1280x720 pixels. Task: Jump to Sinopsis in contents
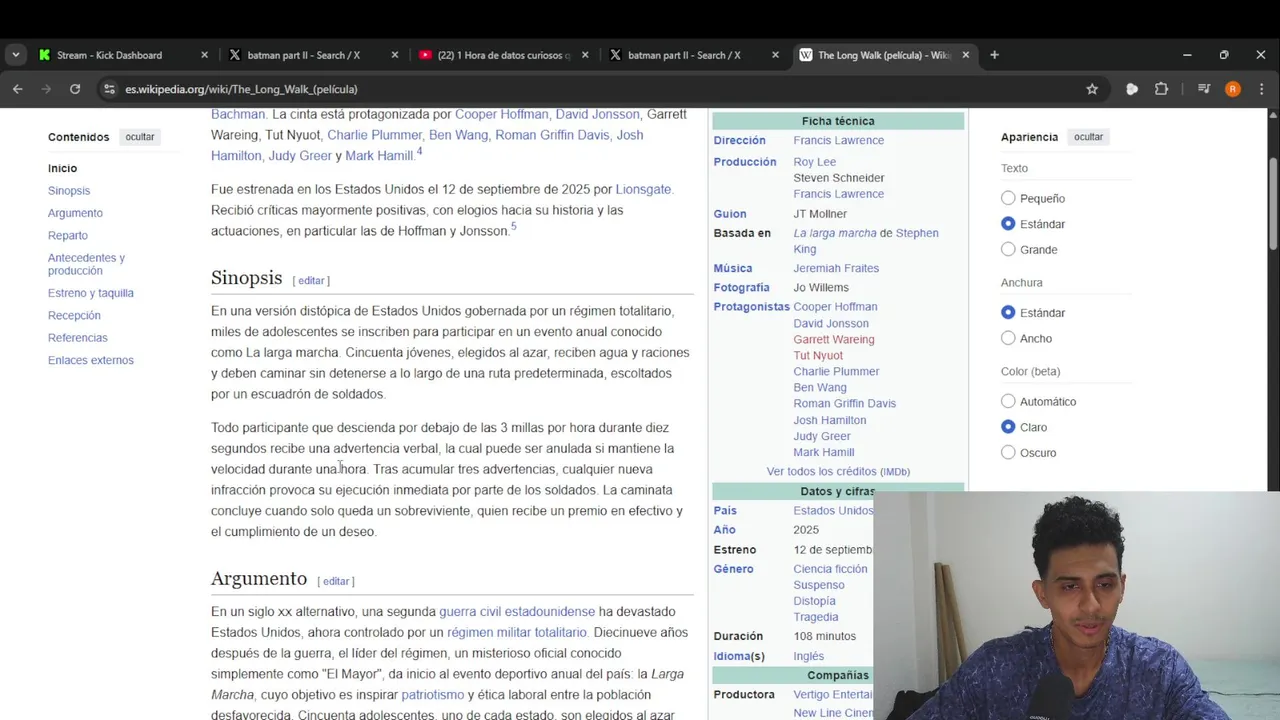point(69,190)
